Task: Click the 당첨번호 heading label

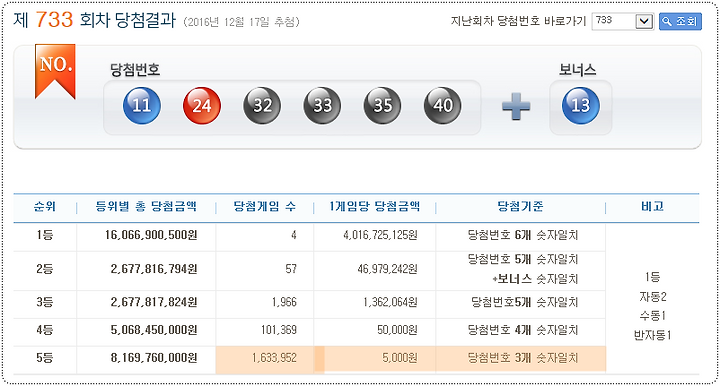Action: [x=135, y=70]
